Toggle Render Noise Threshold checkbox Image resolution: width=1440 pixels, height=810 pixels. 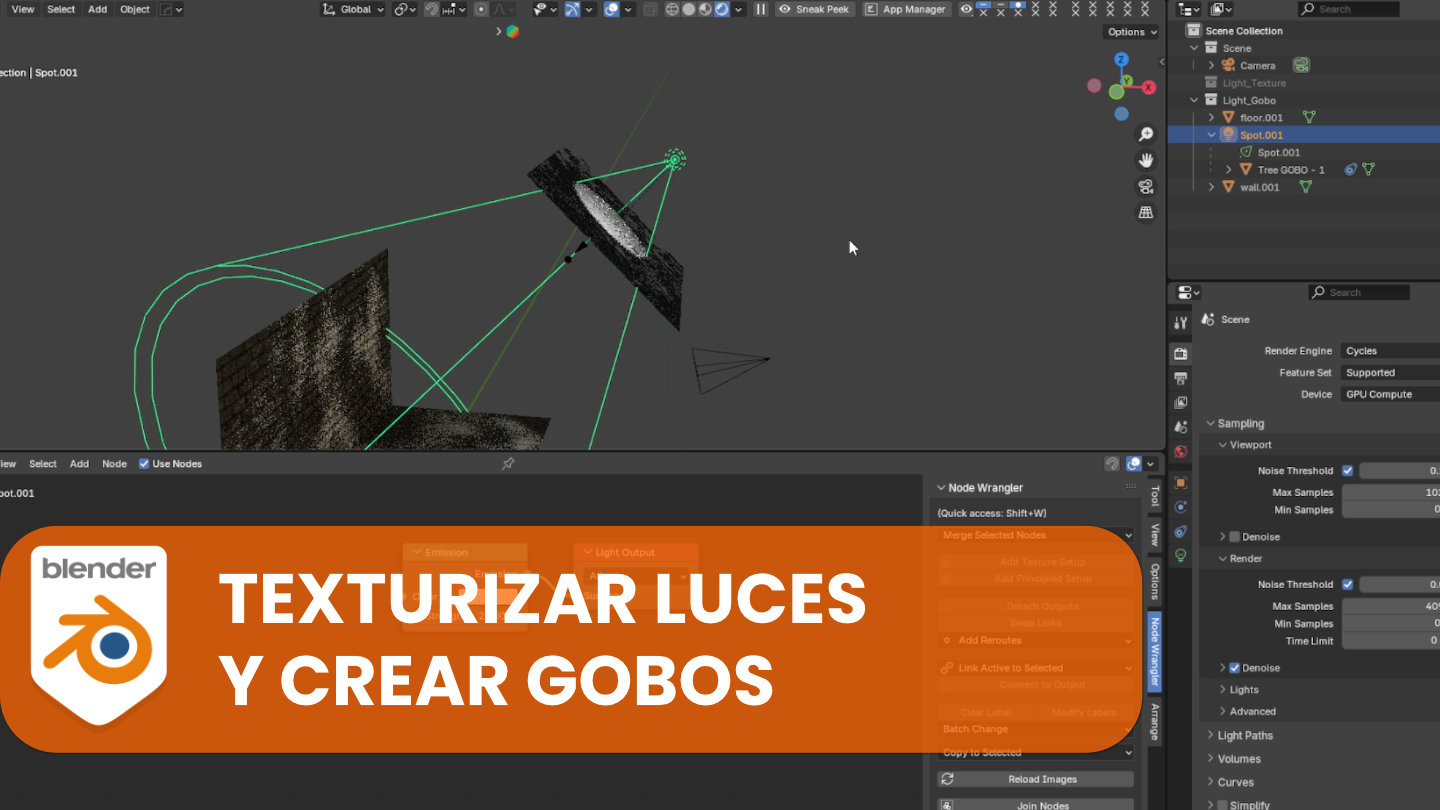click(1347, 585)
